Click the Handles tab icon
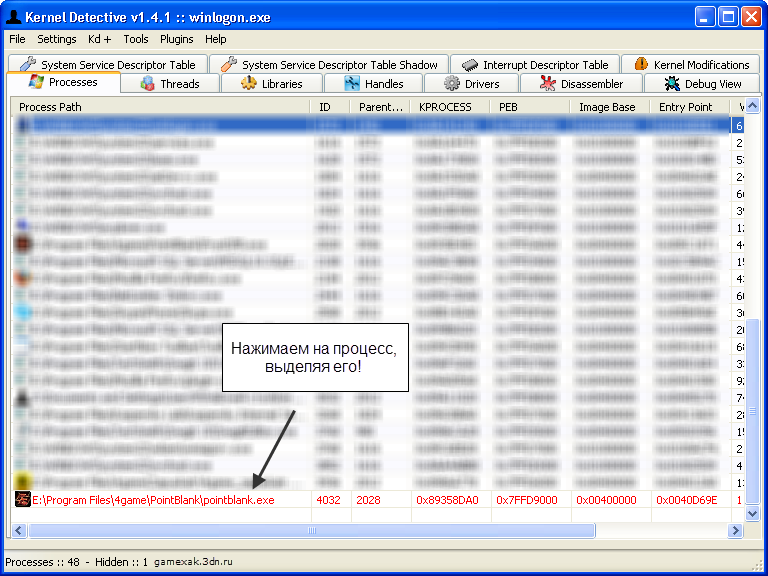 pos(352,84)
